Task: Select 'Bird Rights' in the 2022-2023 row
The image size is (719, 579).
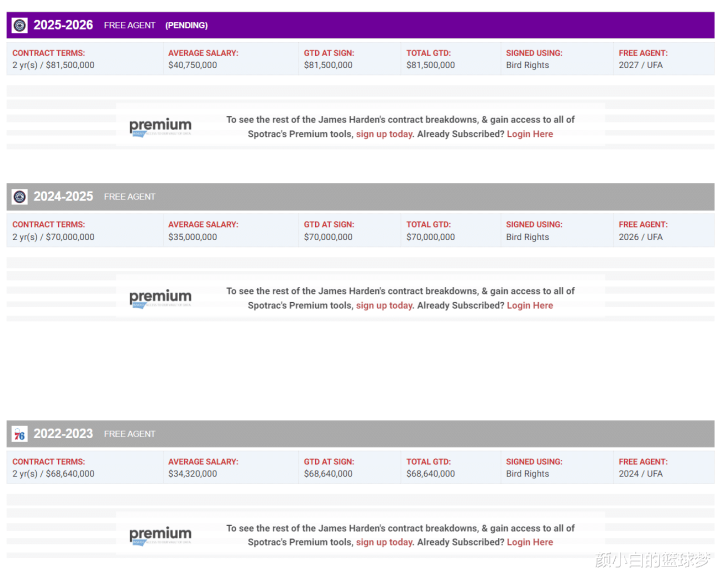Action: [527, 474]
